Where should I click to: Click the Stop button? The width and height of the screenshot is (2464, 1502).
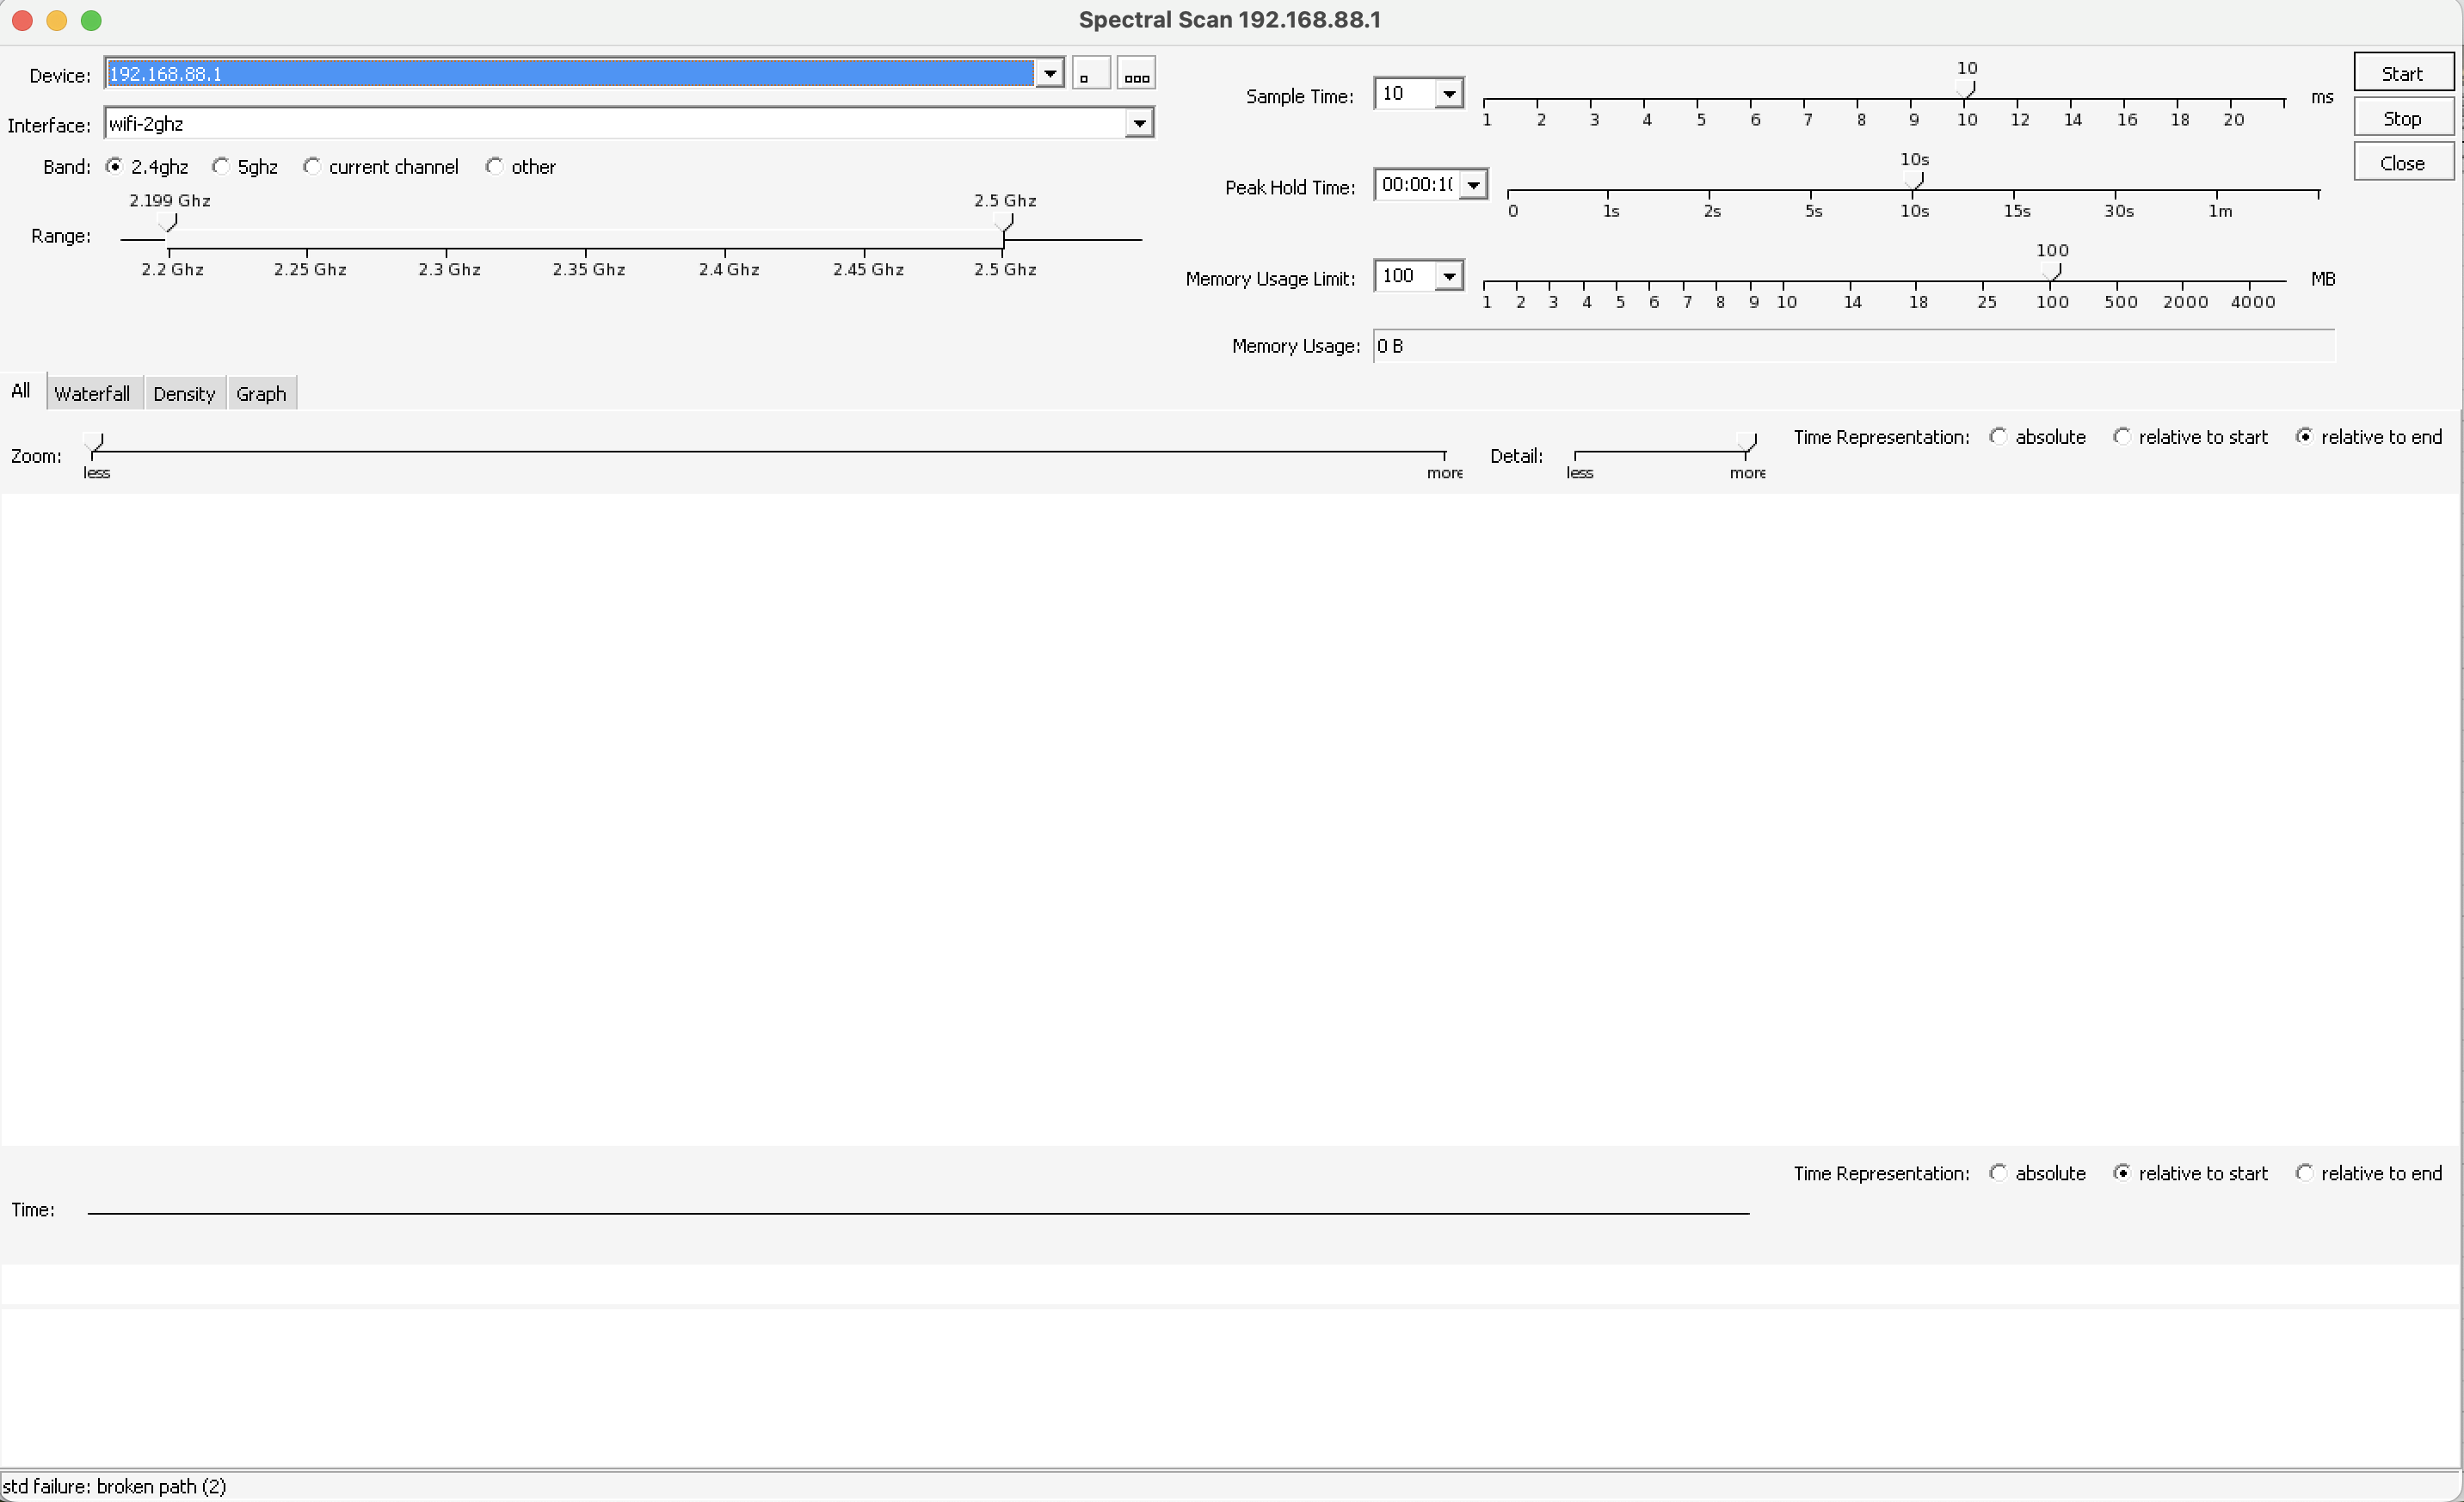click(x=2402, y=119)
